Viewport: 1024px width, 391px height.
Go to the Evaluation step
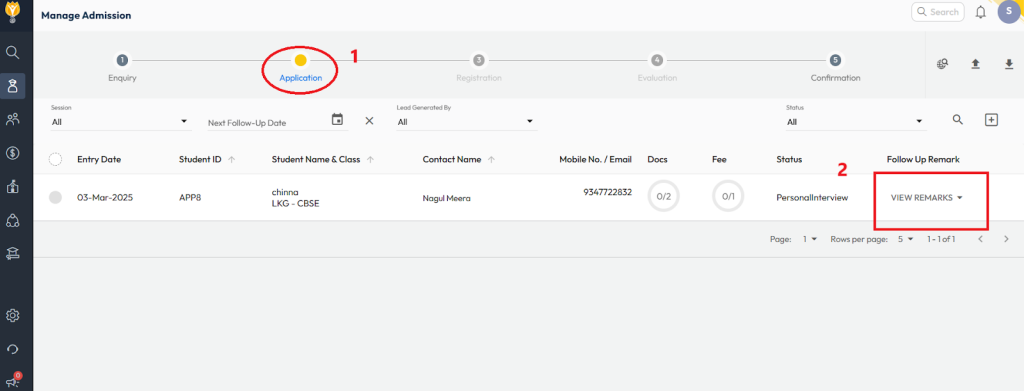tap(657, 68)
